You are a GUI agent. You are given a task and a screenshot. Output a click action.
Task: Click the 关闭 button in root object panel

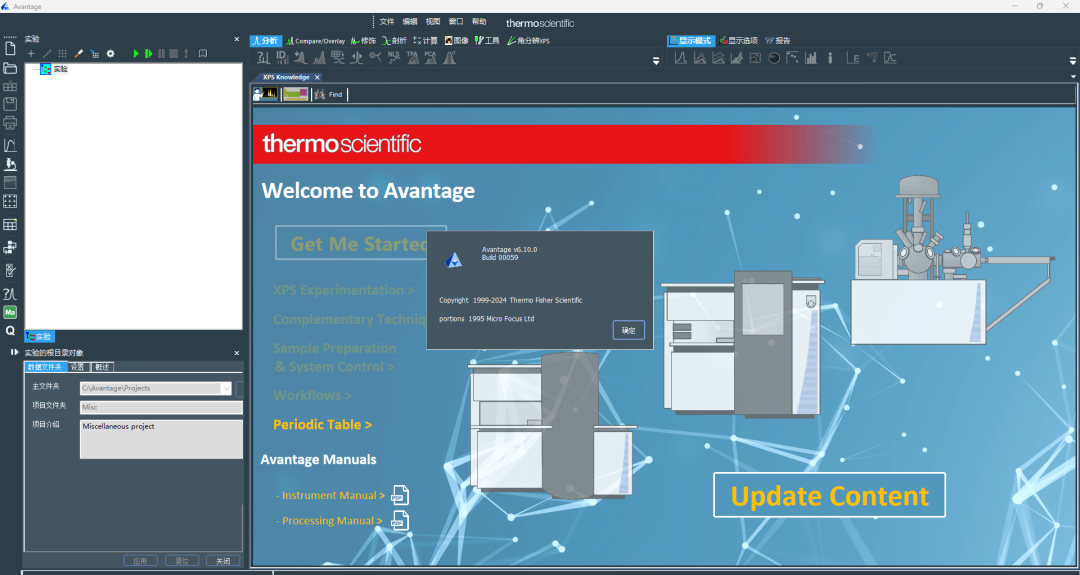click(x=223, y=561)
